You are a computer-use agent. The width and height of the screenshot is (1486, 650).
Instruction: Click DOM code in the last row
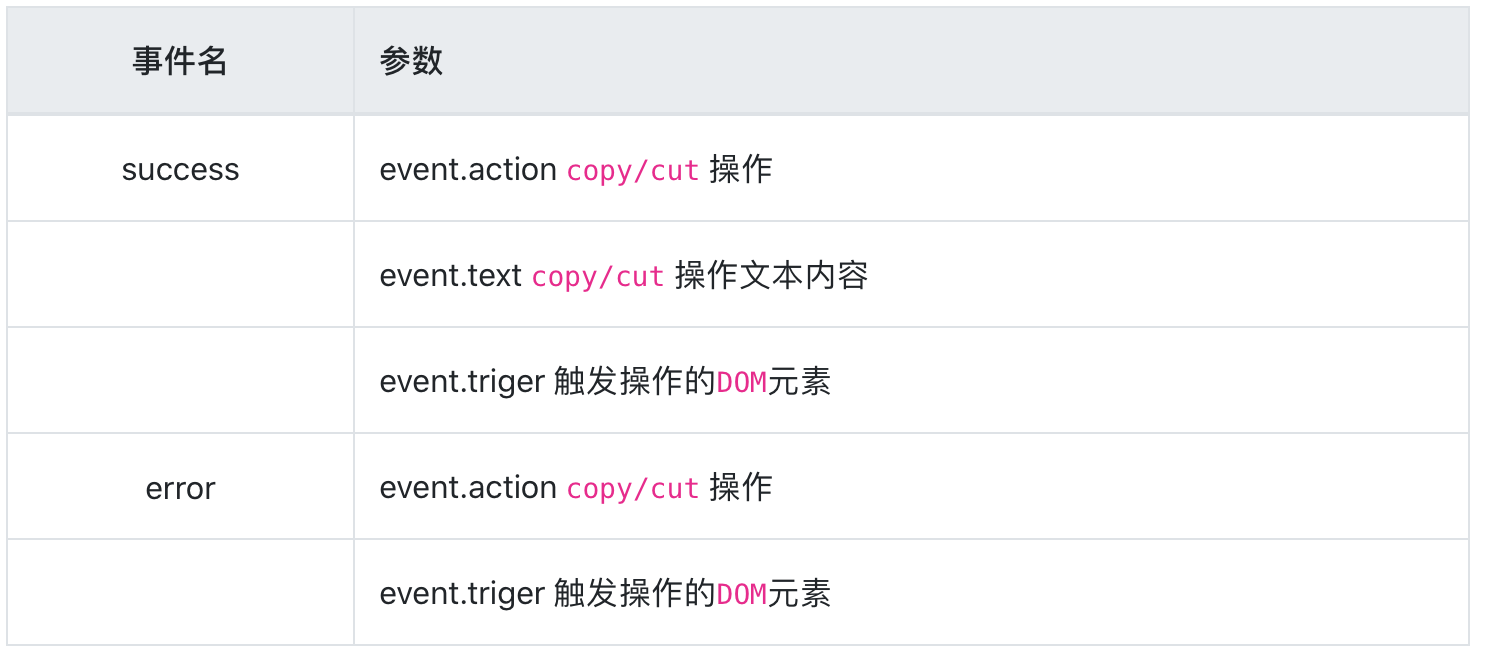coord(742,594)
